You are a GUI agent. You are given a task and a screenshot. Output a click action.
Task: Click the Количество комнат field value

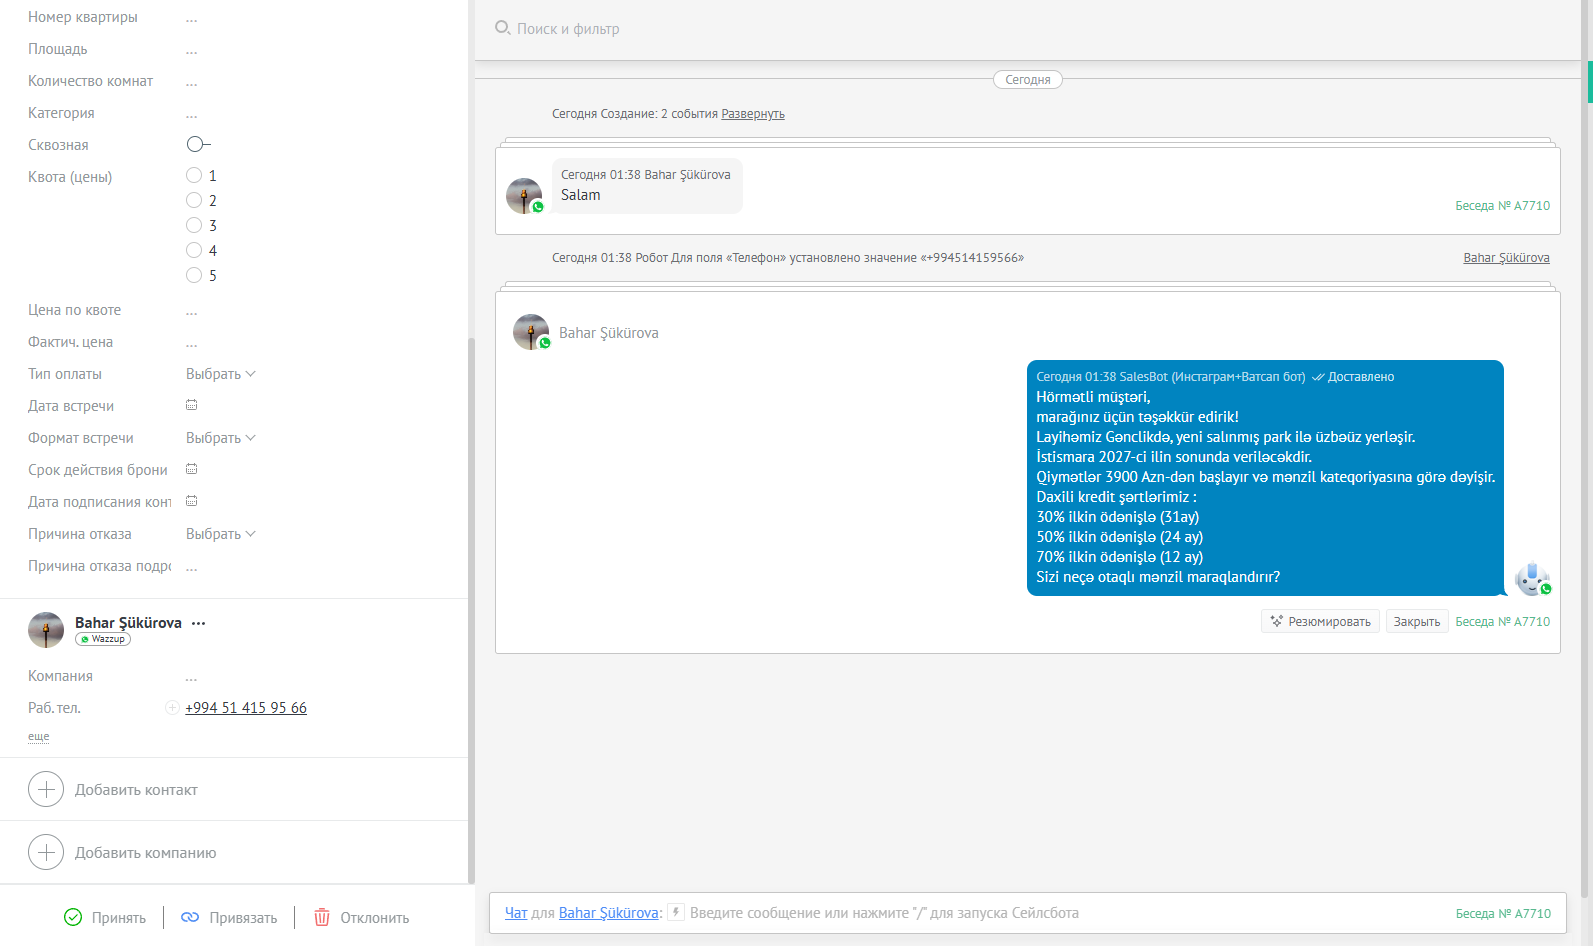pos(192,82)
